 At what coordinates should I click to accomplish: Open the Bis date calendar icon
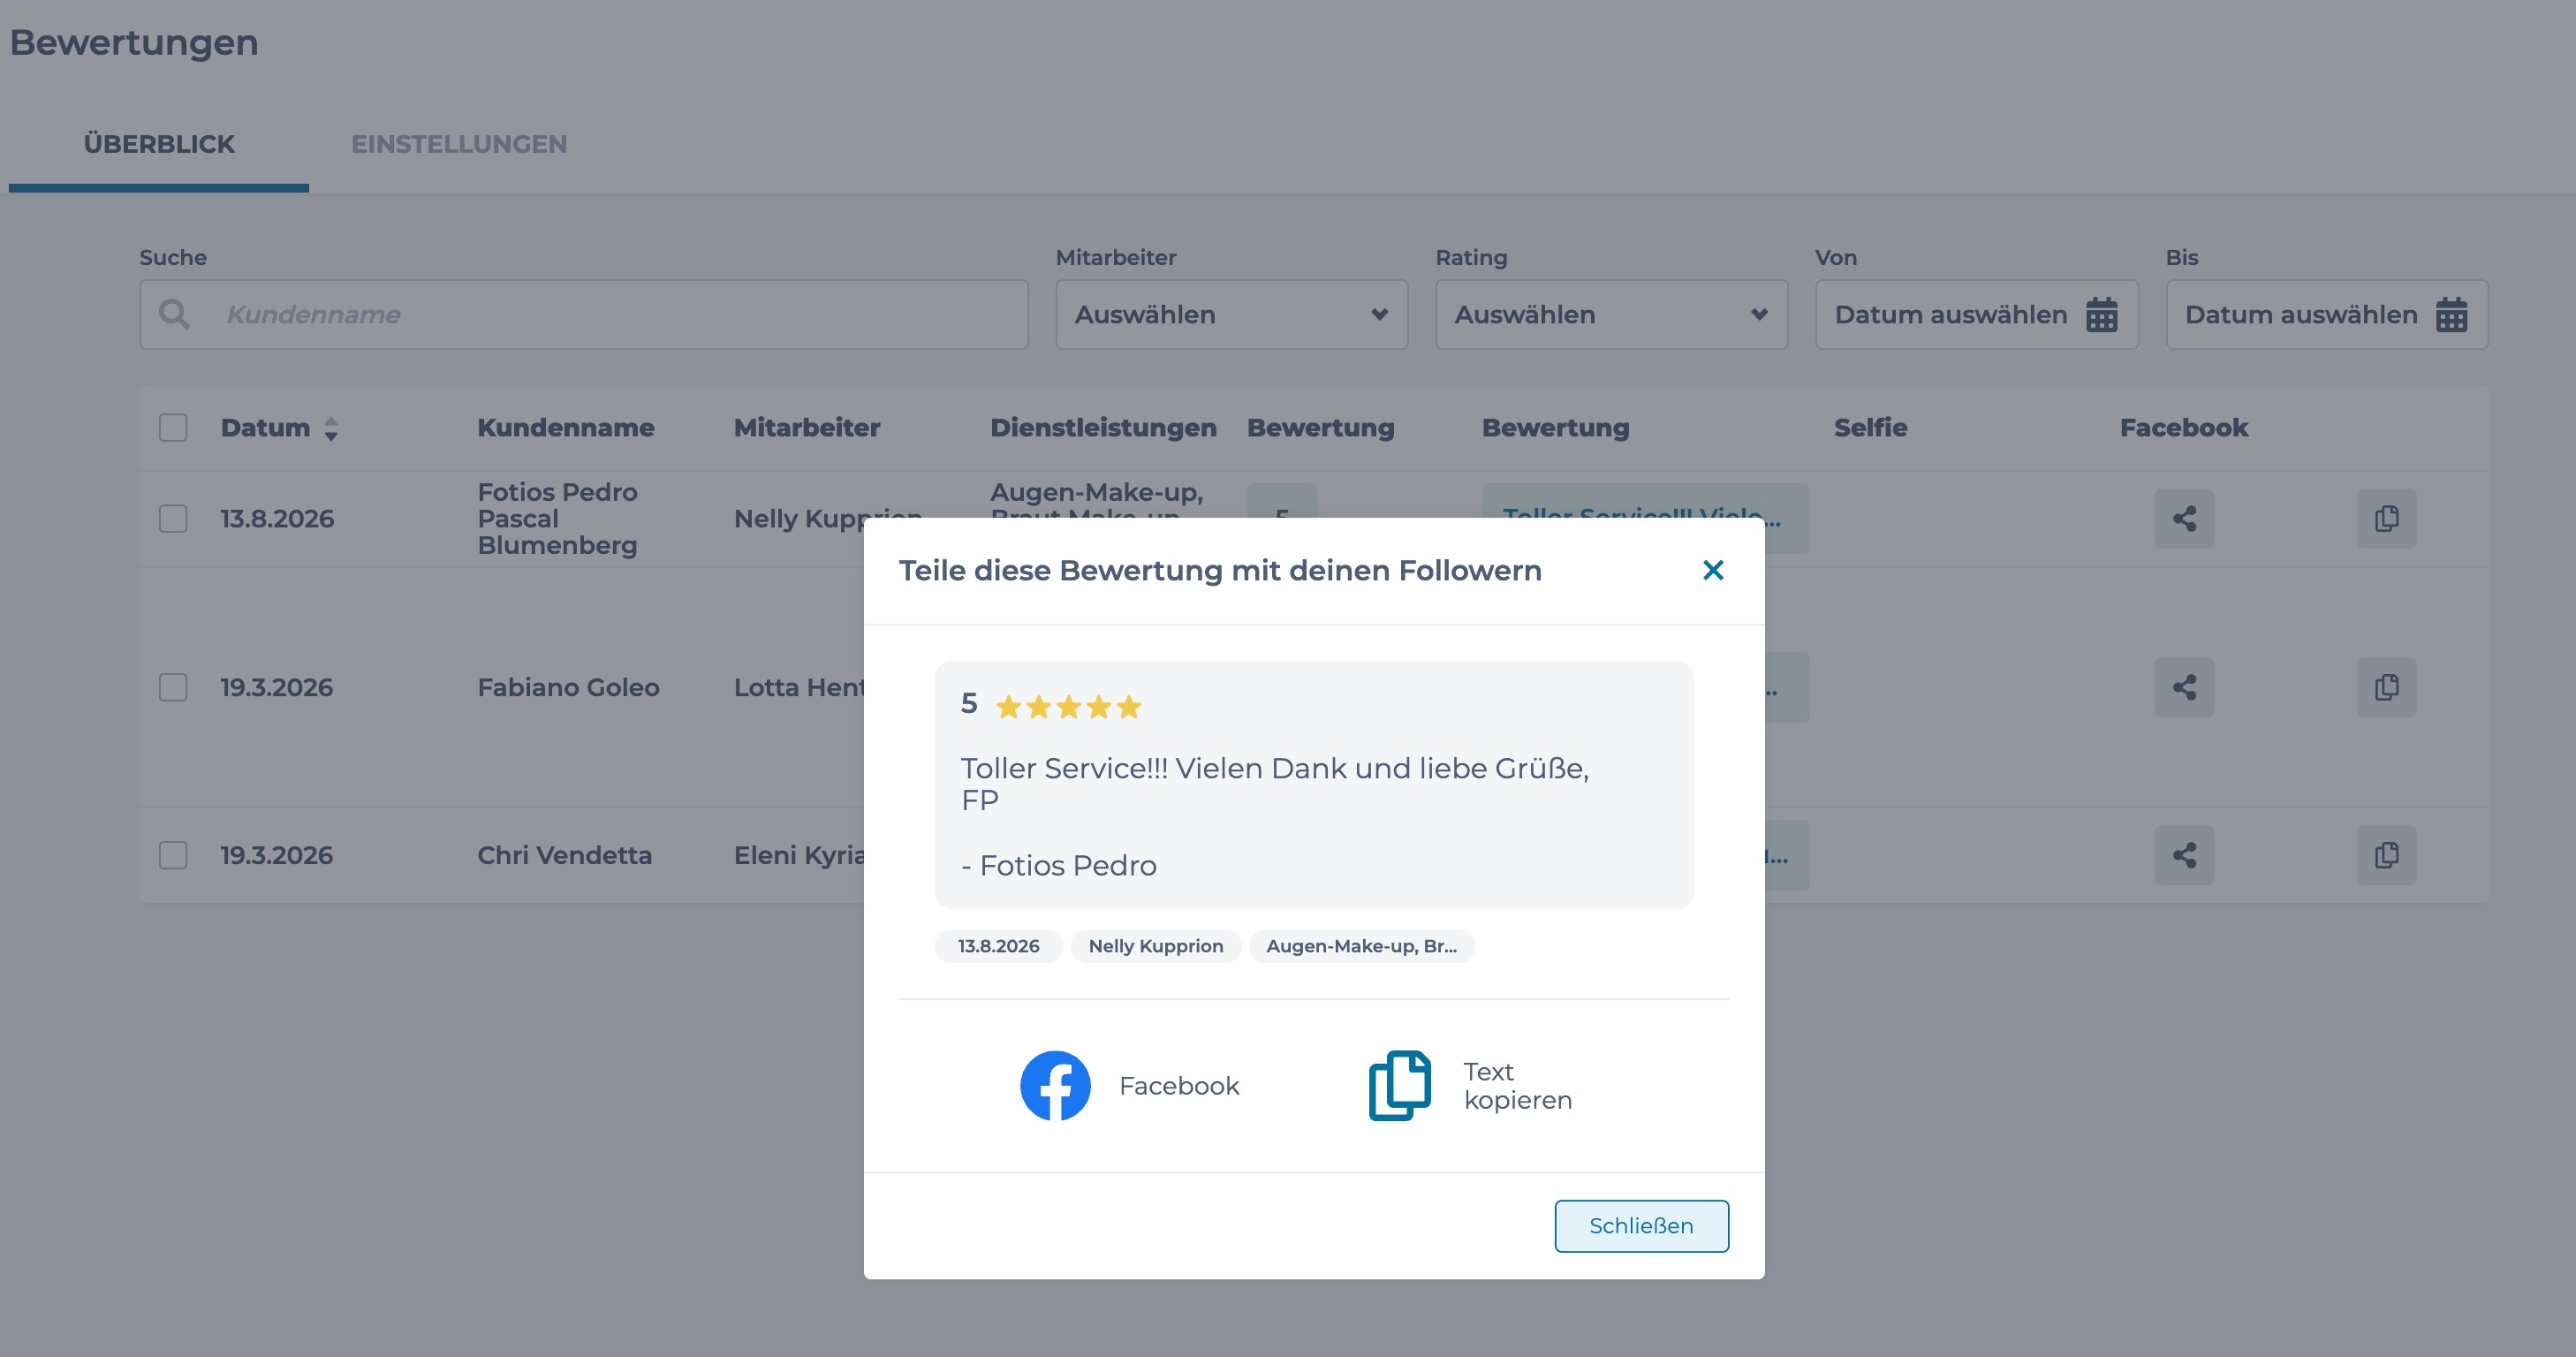coord(2451,314)
